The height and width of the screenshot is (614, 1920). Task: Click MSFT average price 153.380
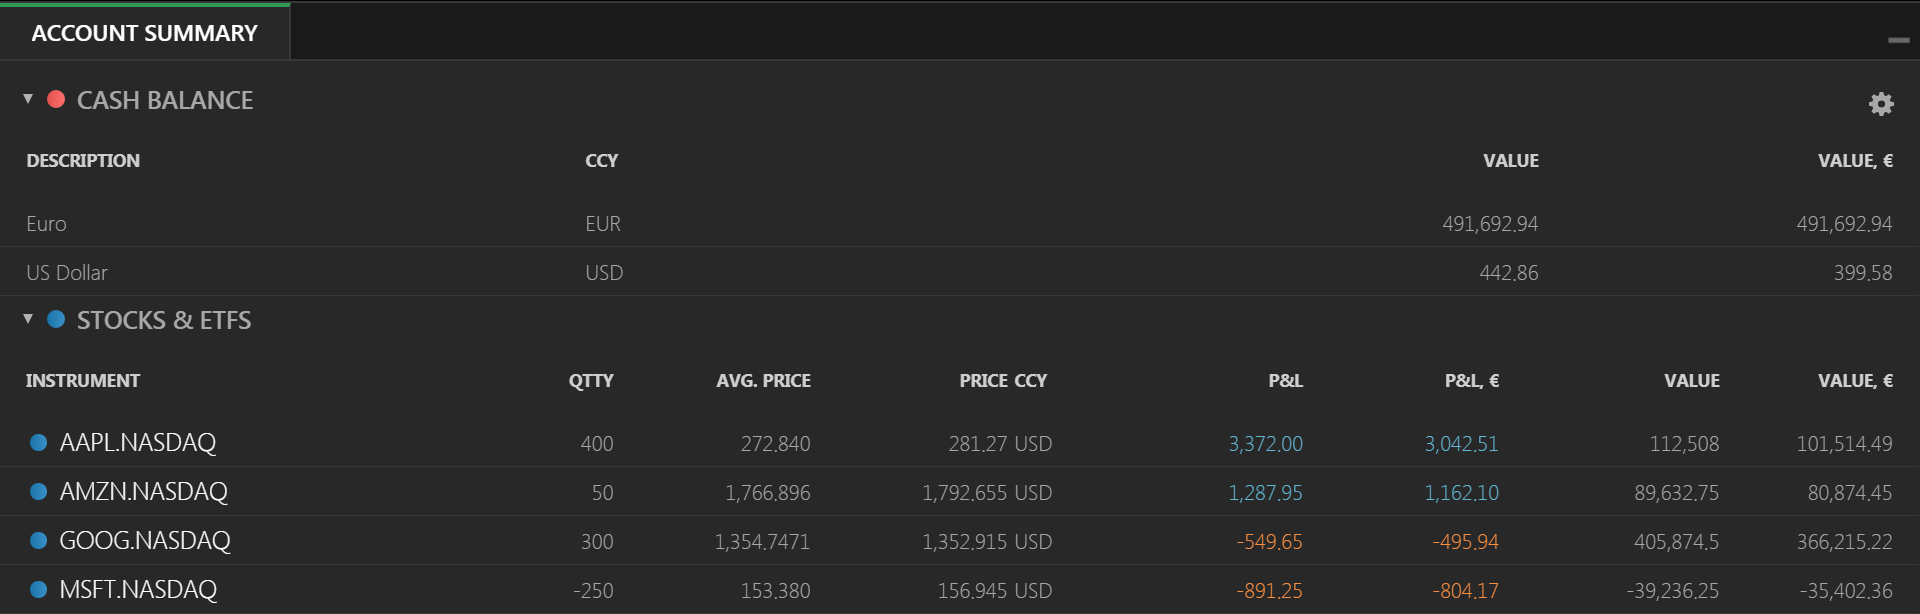pos(775,591)
